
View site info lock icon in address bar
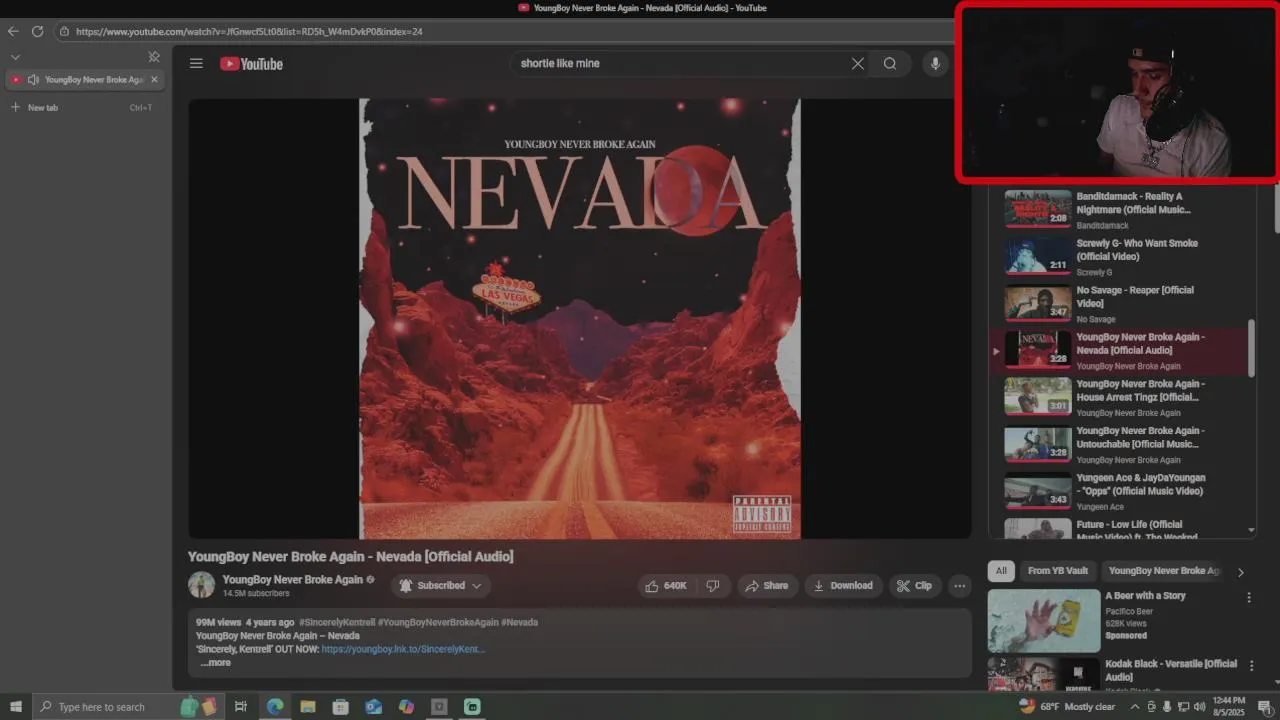(x=64, y=31)
